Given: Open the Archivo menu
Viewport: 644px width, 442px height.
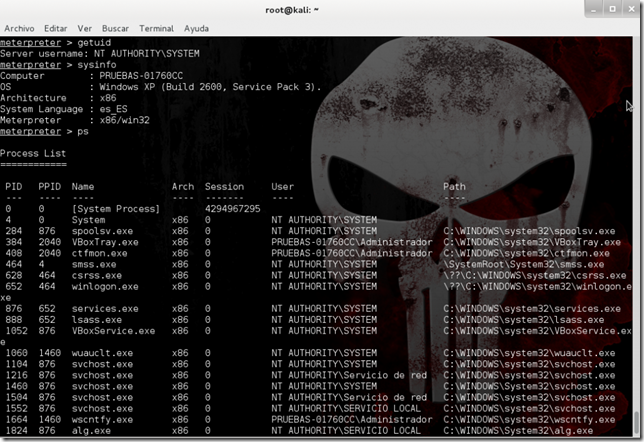Looking at the screenshot, I should (x=19, y=28).
